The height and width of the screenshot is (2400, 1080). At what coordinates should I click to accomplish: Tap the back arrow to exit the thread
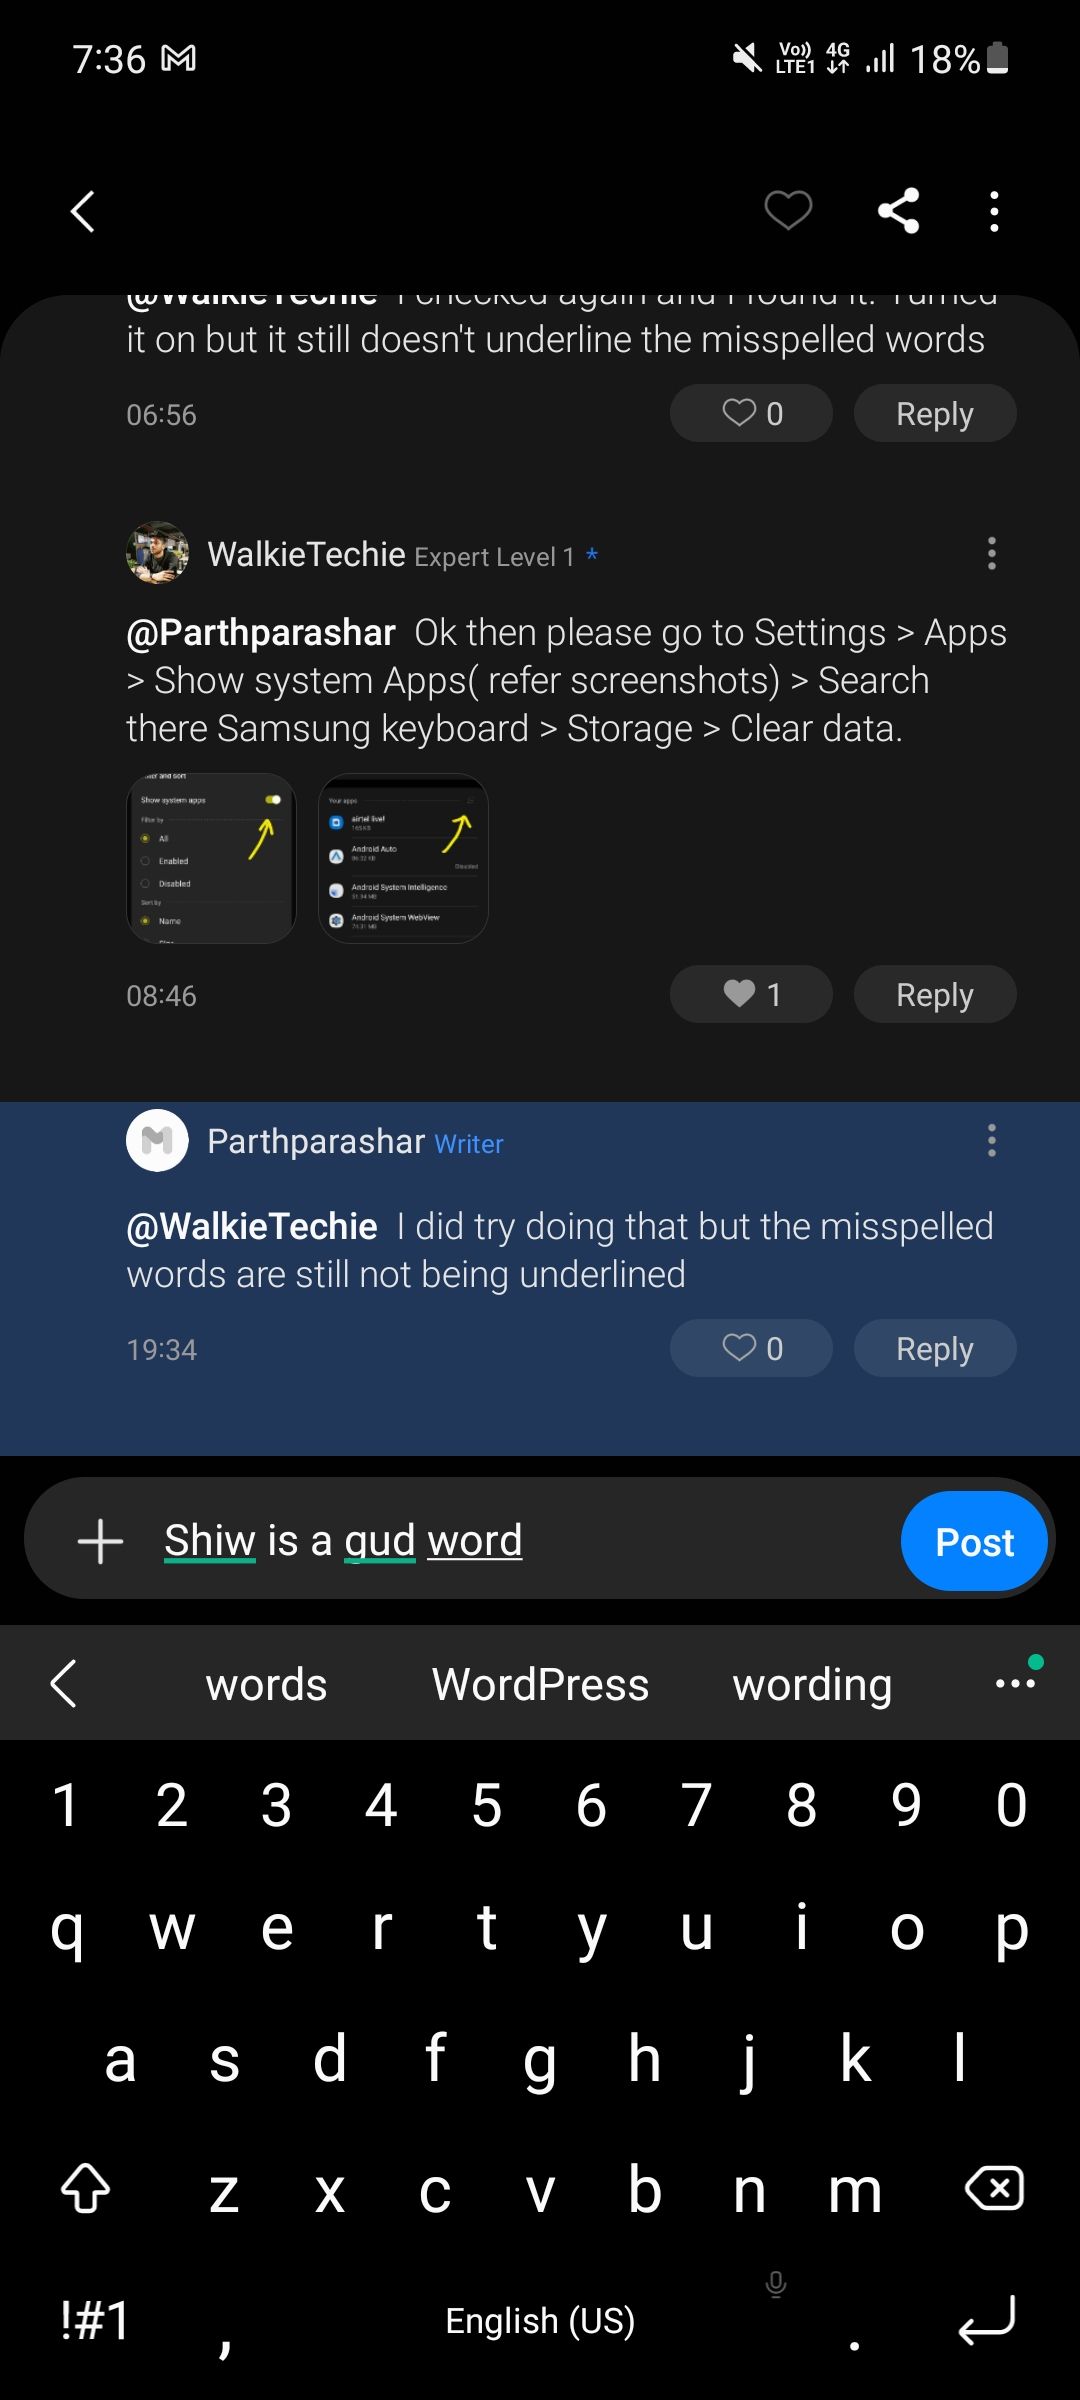coord(82,210)
